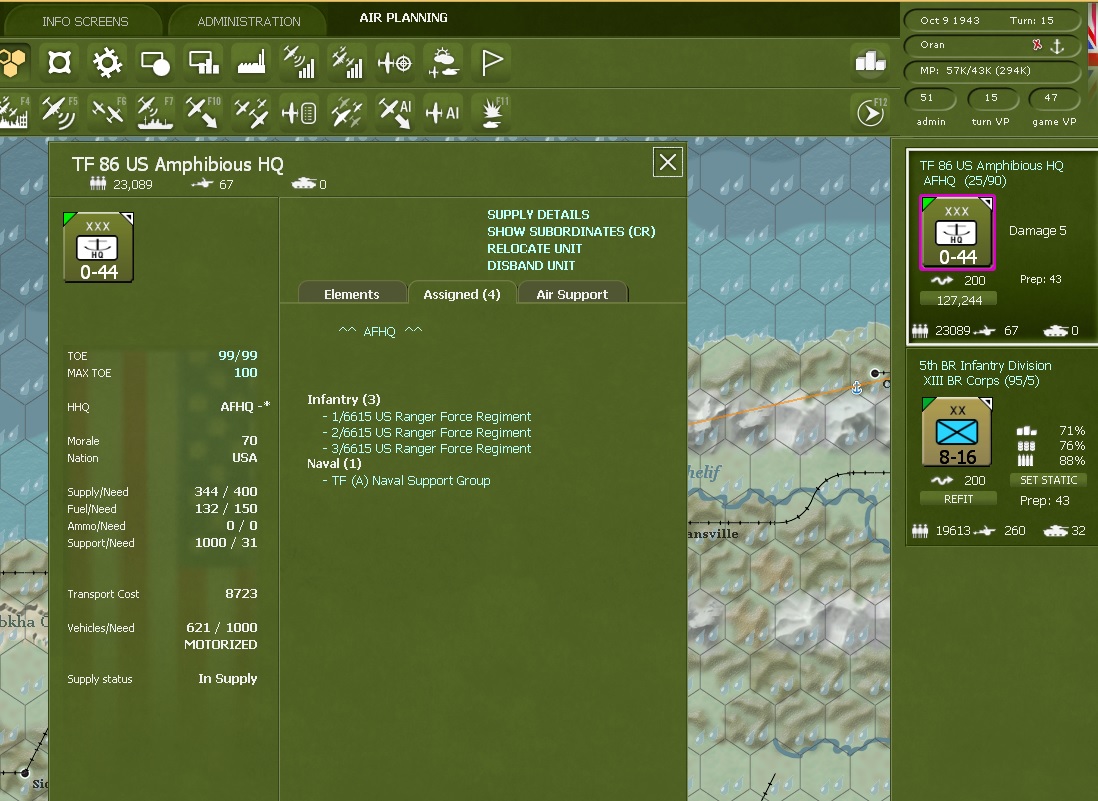The height and width of the screenshot is (801, 1098).
Task: Click the white flag icon
Action: pyautogui.click(x=491, y=62)
